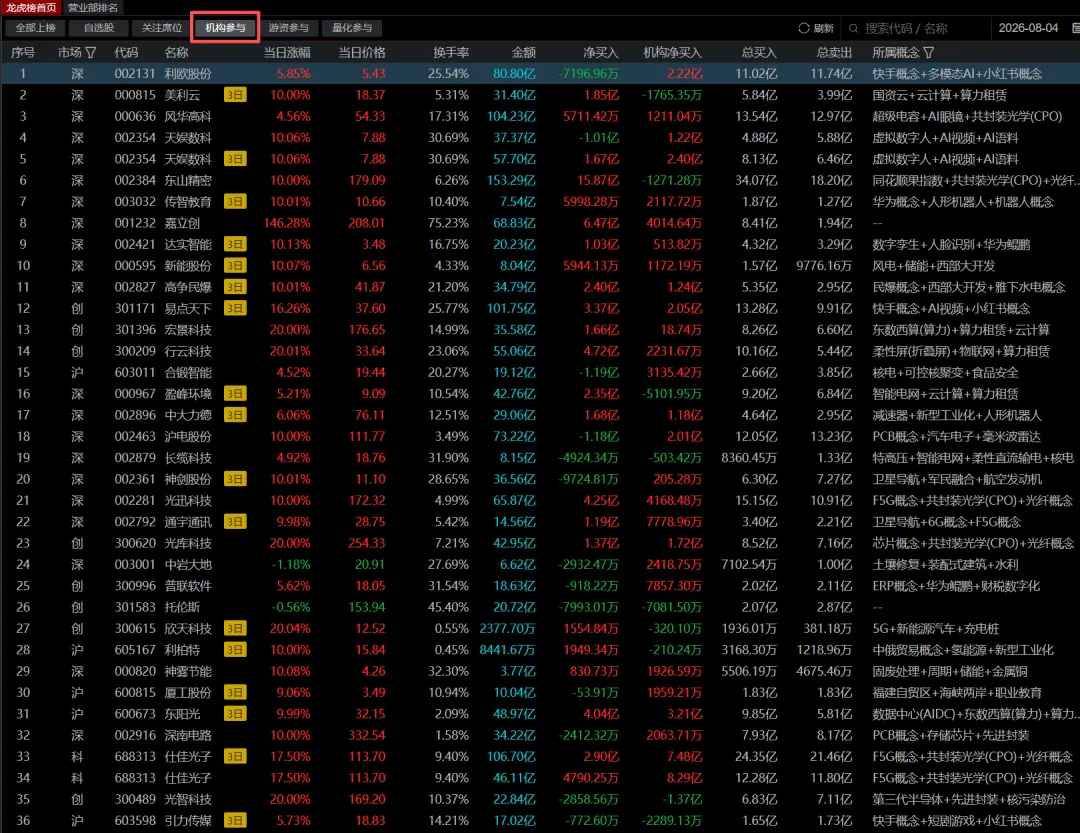Viewport: 1080px width, 833px height.
Task: Open the 2026-08-04 date picker
Action: 1028,28
